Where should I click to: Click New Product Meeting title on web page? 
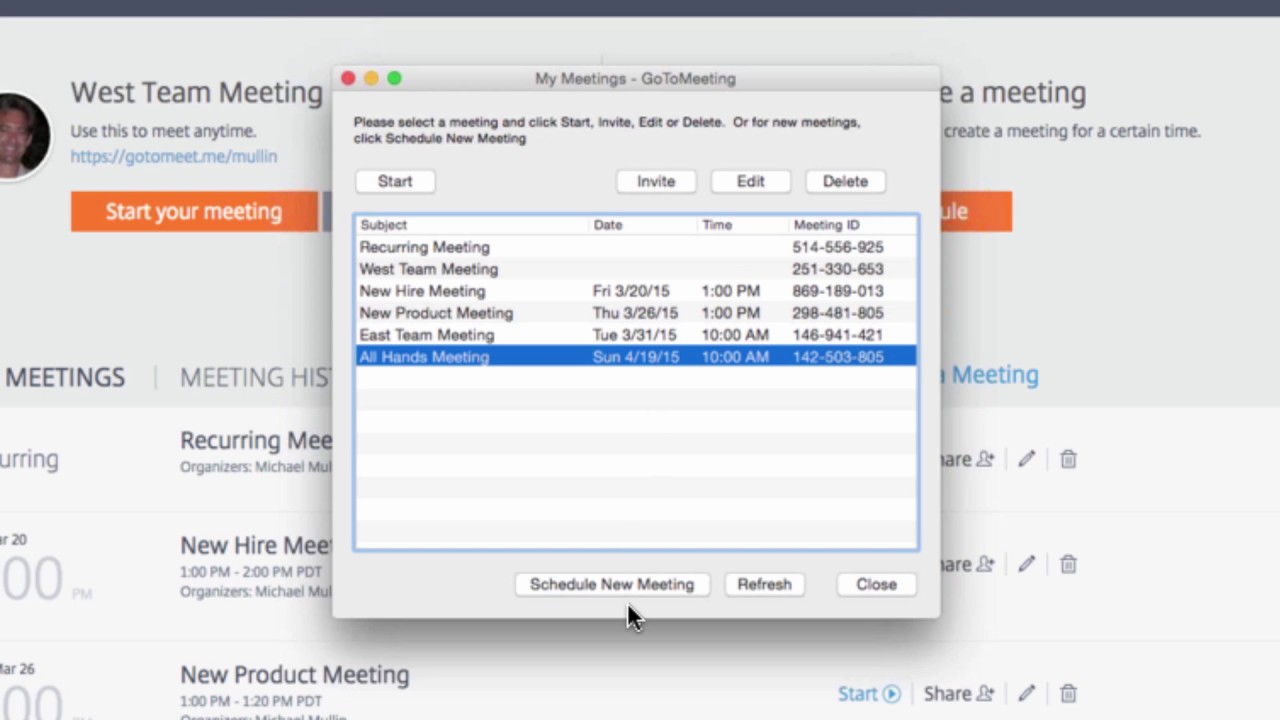[x=294, y=674]
